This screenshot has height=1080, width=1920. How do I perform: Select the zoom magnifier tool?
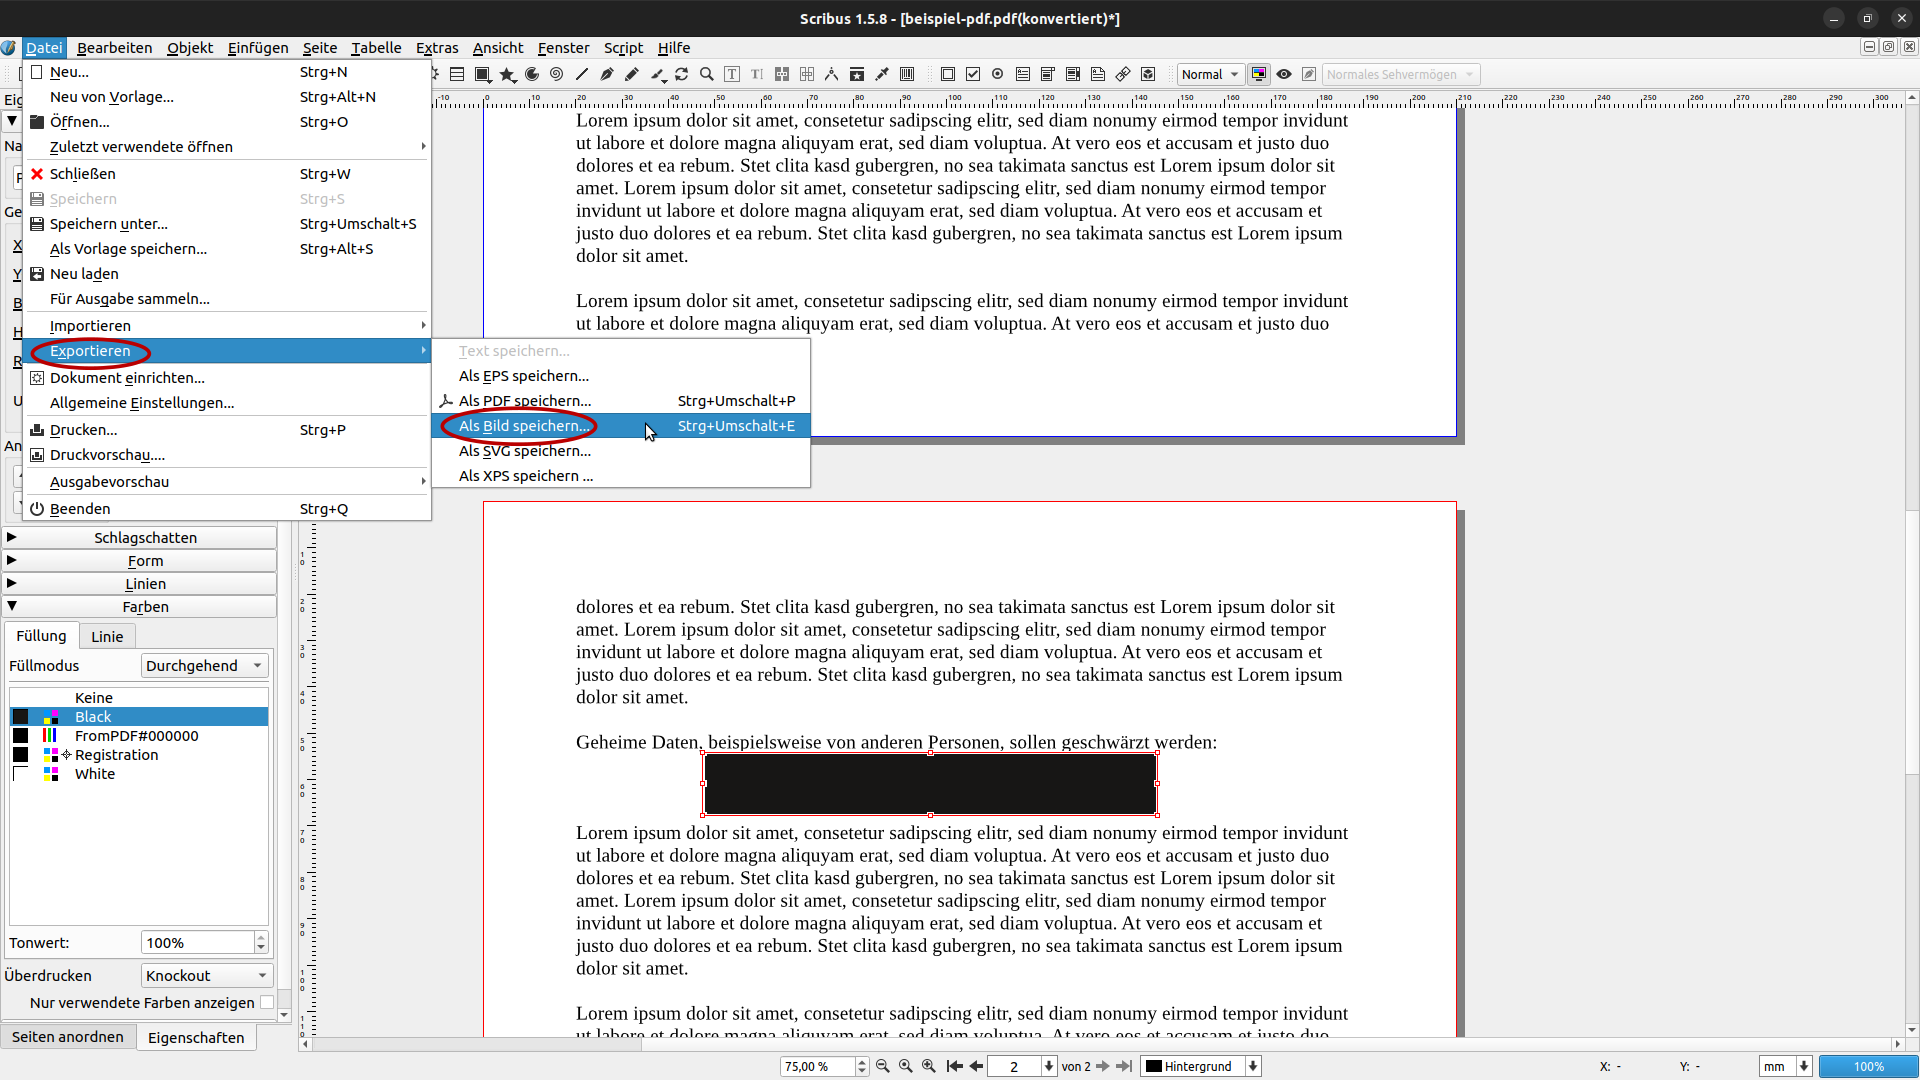[x=707, y=74]
